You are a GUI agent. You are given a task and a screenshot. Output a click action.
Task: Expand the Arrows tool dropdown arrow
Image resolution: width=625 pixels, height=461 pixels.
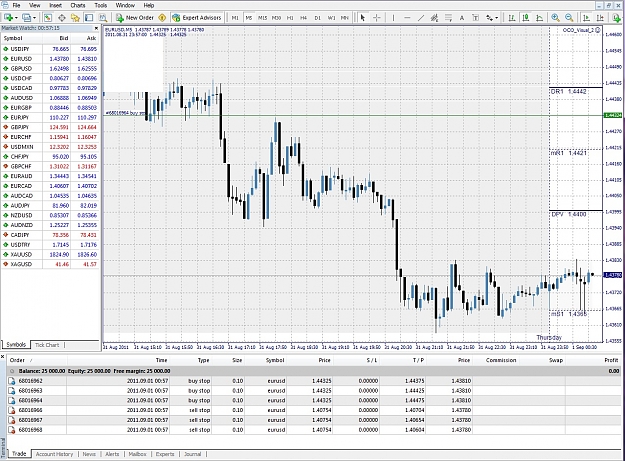[x=497, y=18]
